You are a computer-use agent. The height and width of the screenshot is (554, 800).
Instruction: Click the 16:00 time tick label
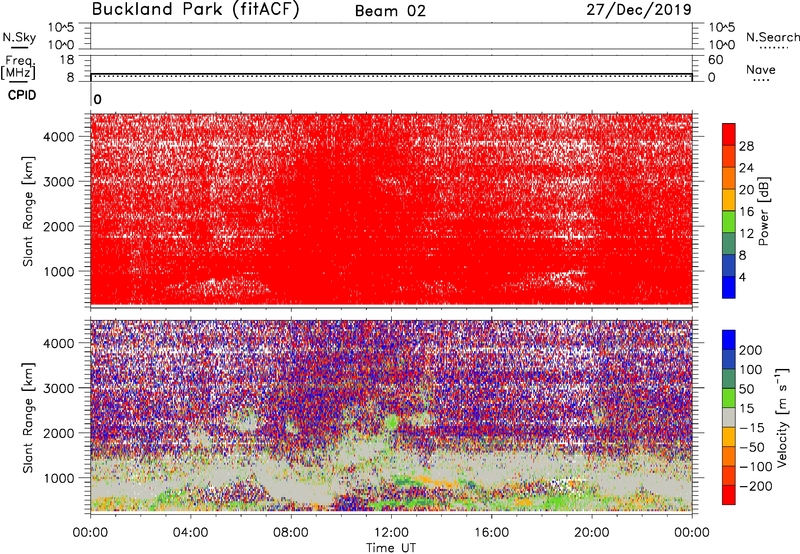pyautogui.click(x=491, y=533)
